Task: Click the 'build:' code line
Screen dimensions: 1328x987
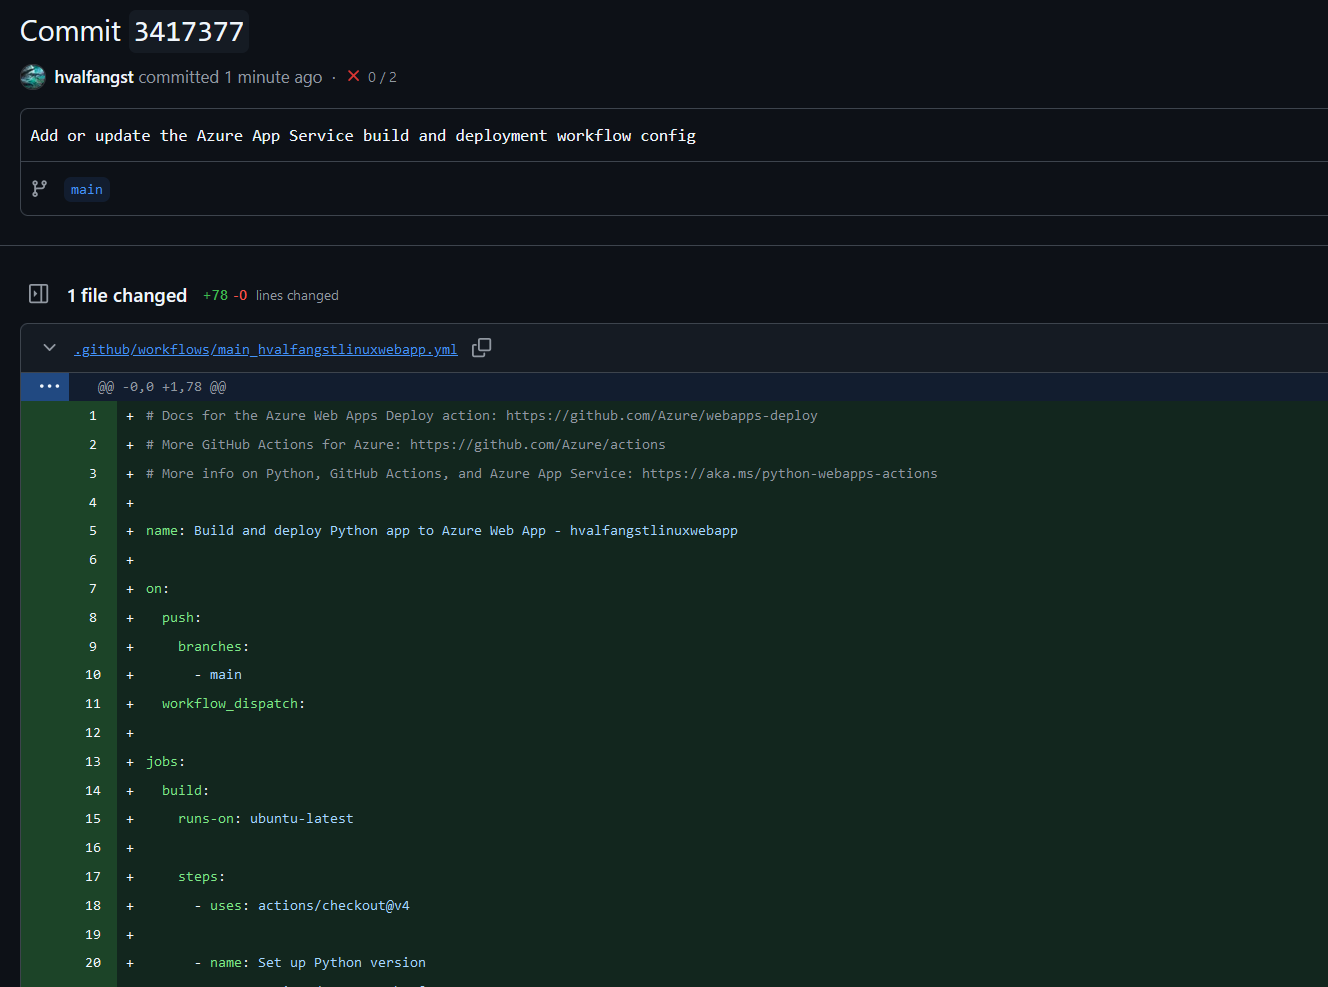Action: tap(186, 791)
